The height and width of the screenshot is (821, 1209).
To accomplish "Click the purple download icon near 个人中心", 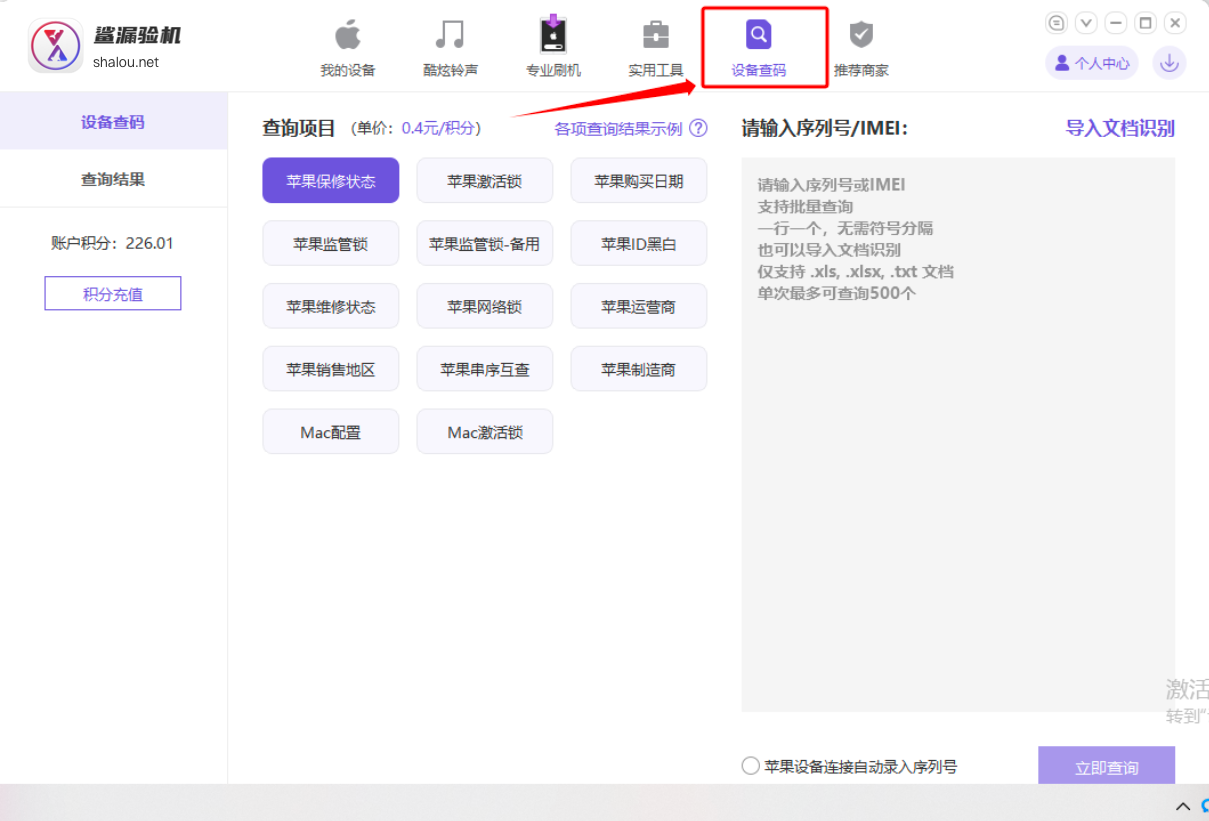I will point(1168,62).
